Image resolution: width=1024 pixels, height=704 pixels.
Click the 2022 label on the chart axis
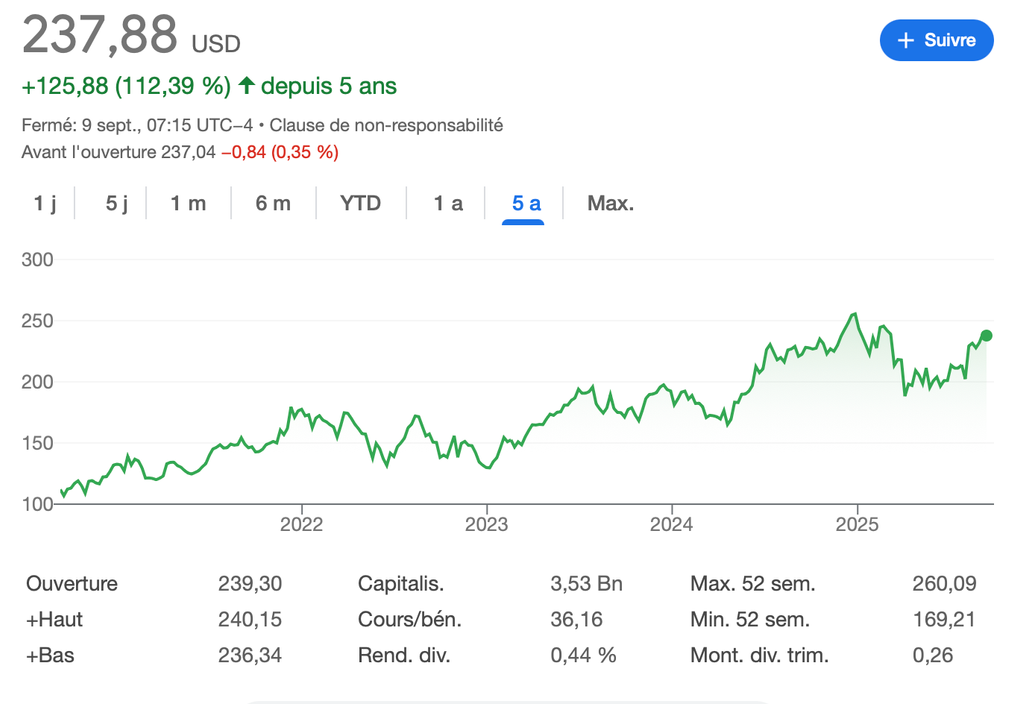click(x=302, y=524)
